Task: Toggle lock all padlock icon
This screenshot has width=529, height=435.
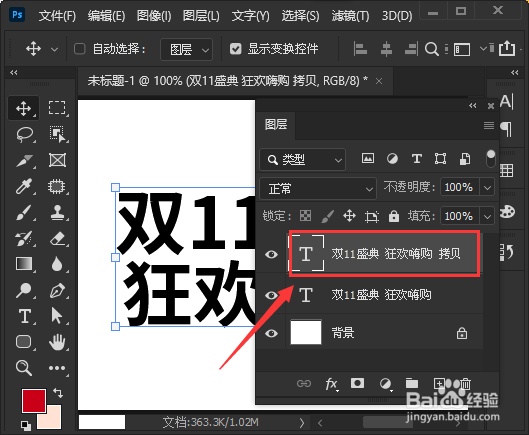Action: click(394, 216)
